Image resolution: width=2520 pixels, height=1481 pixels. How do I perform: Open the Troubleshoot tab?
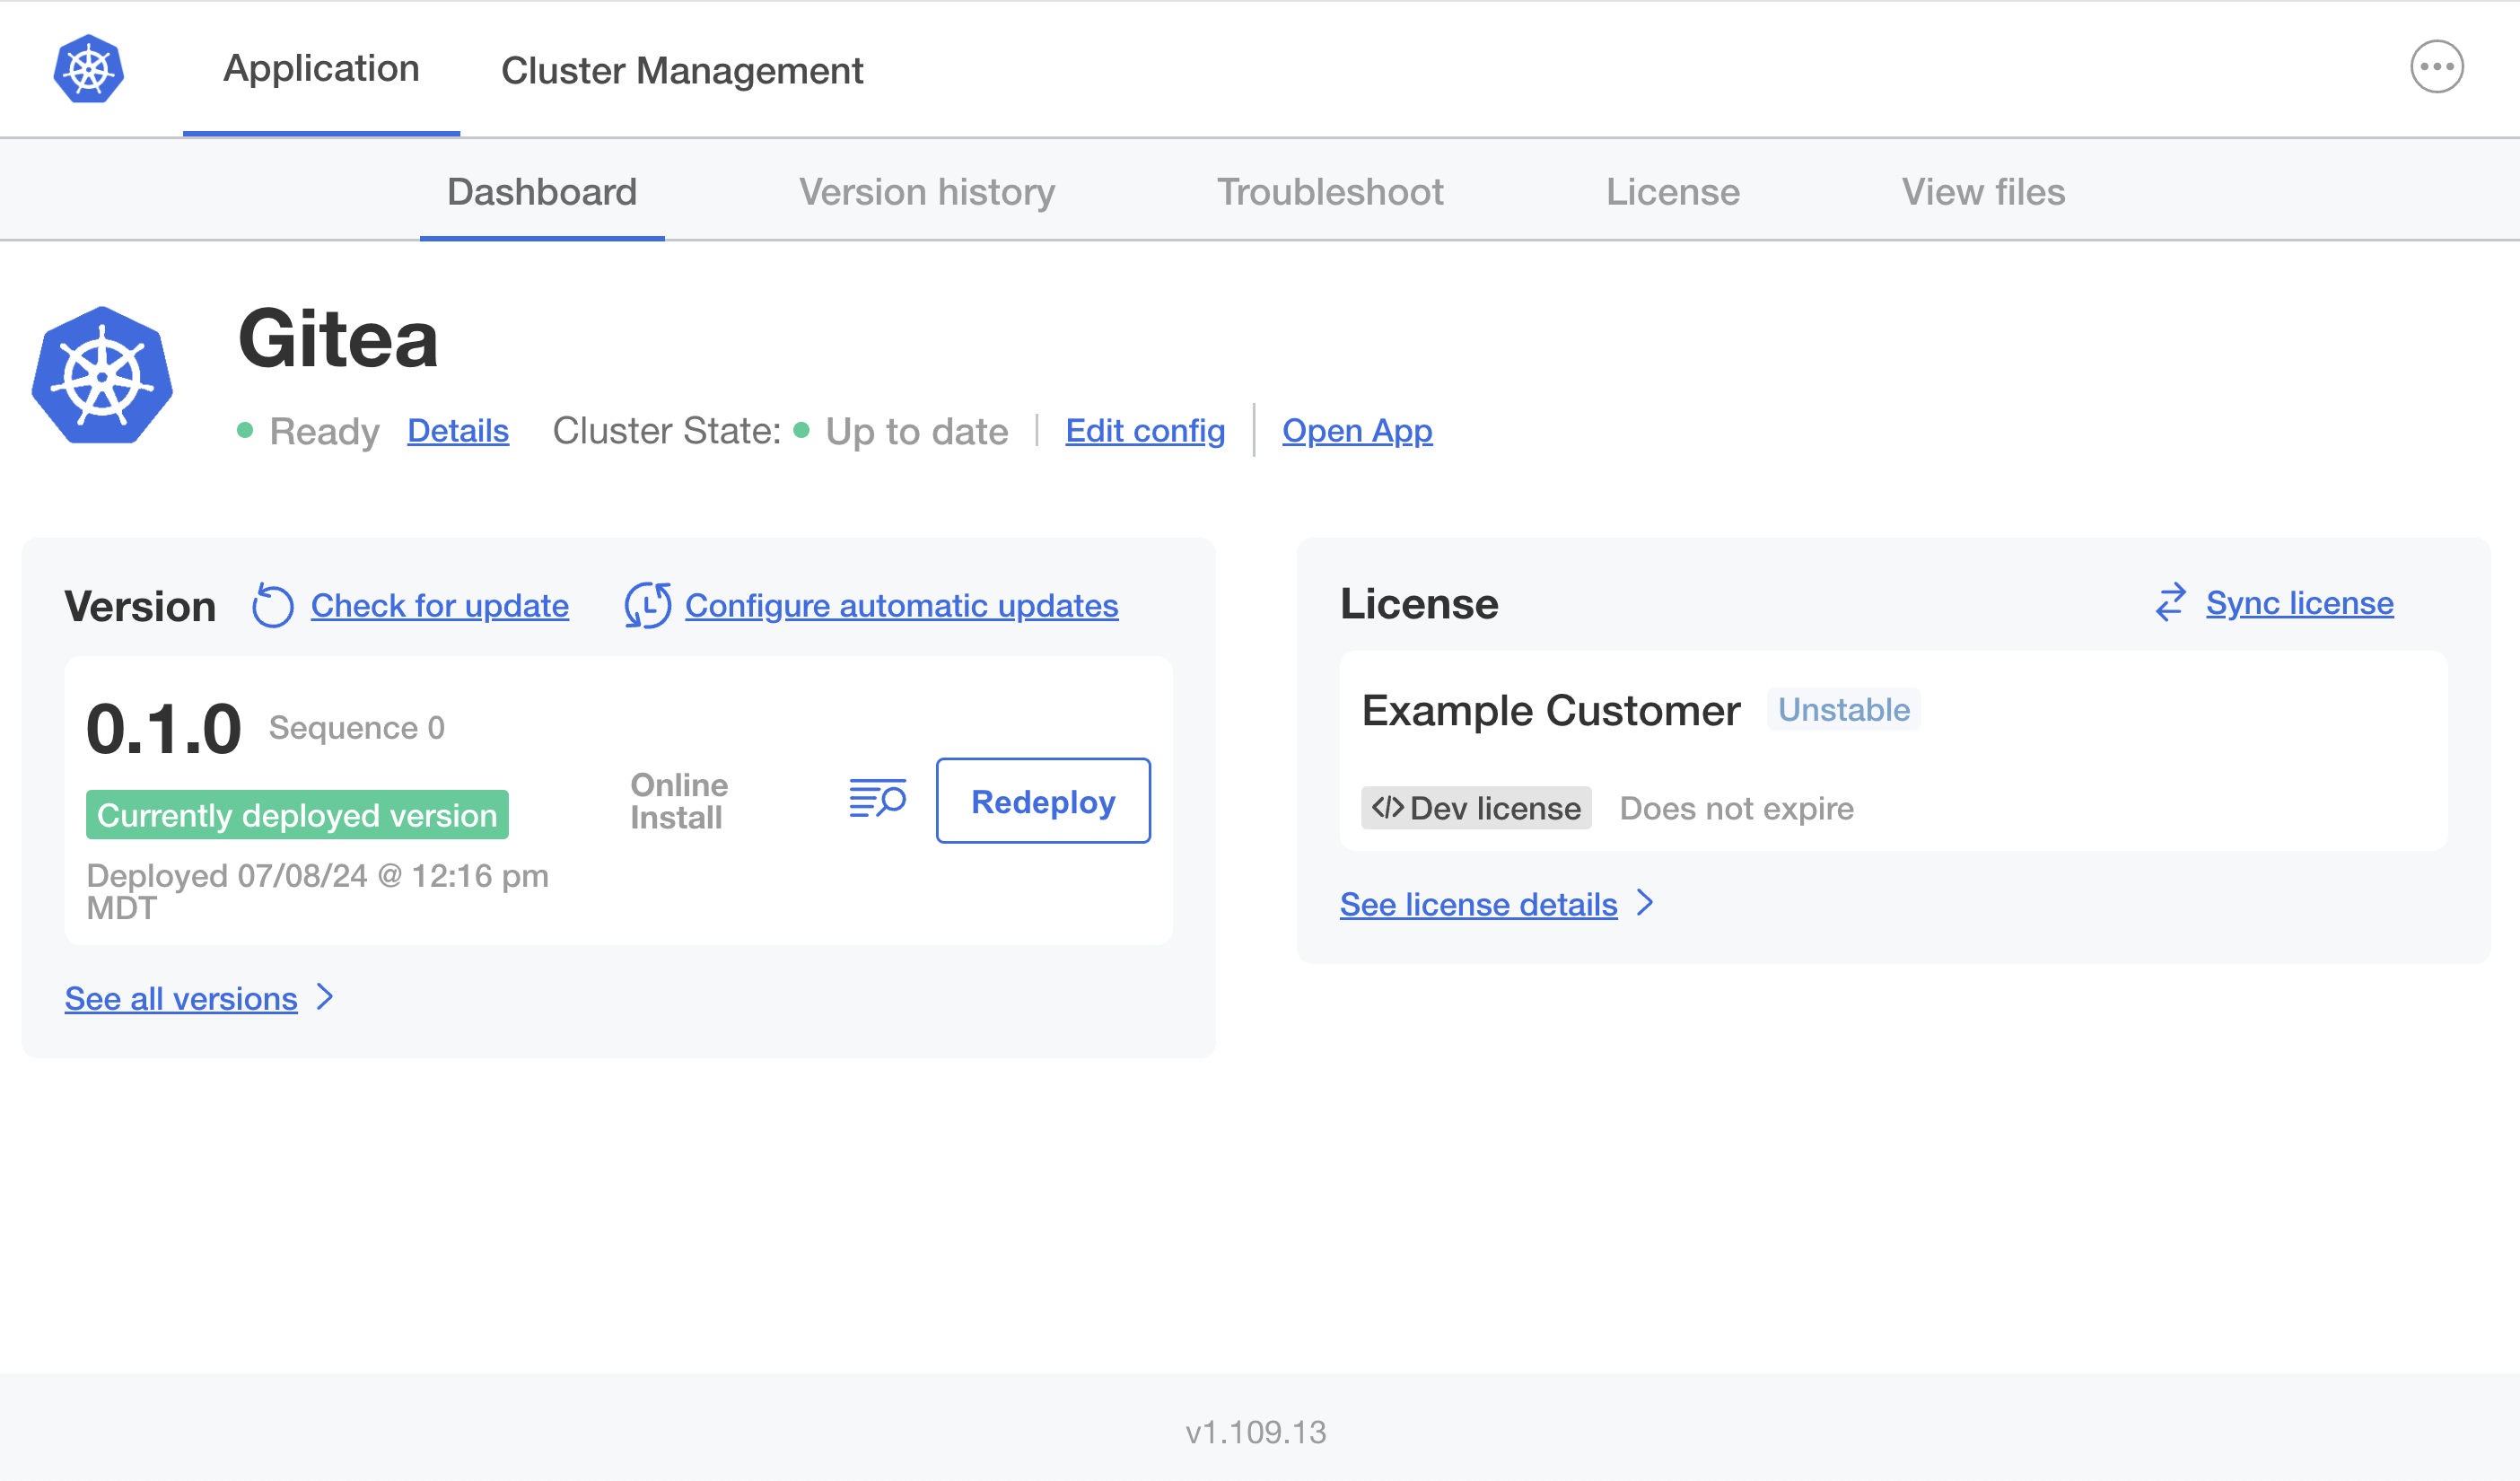1330,191
